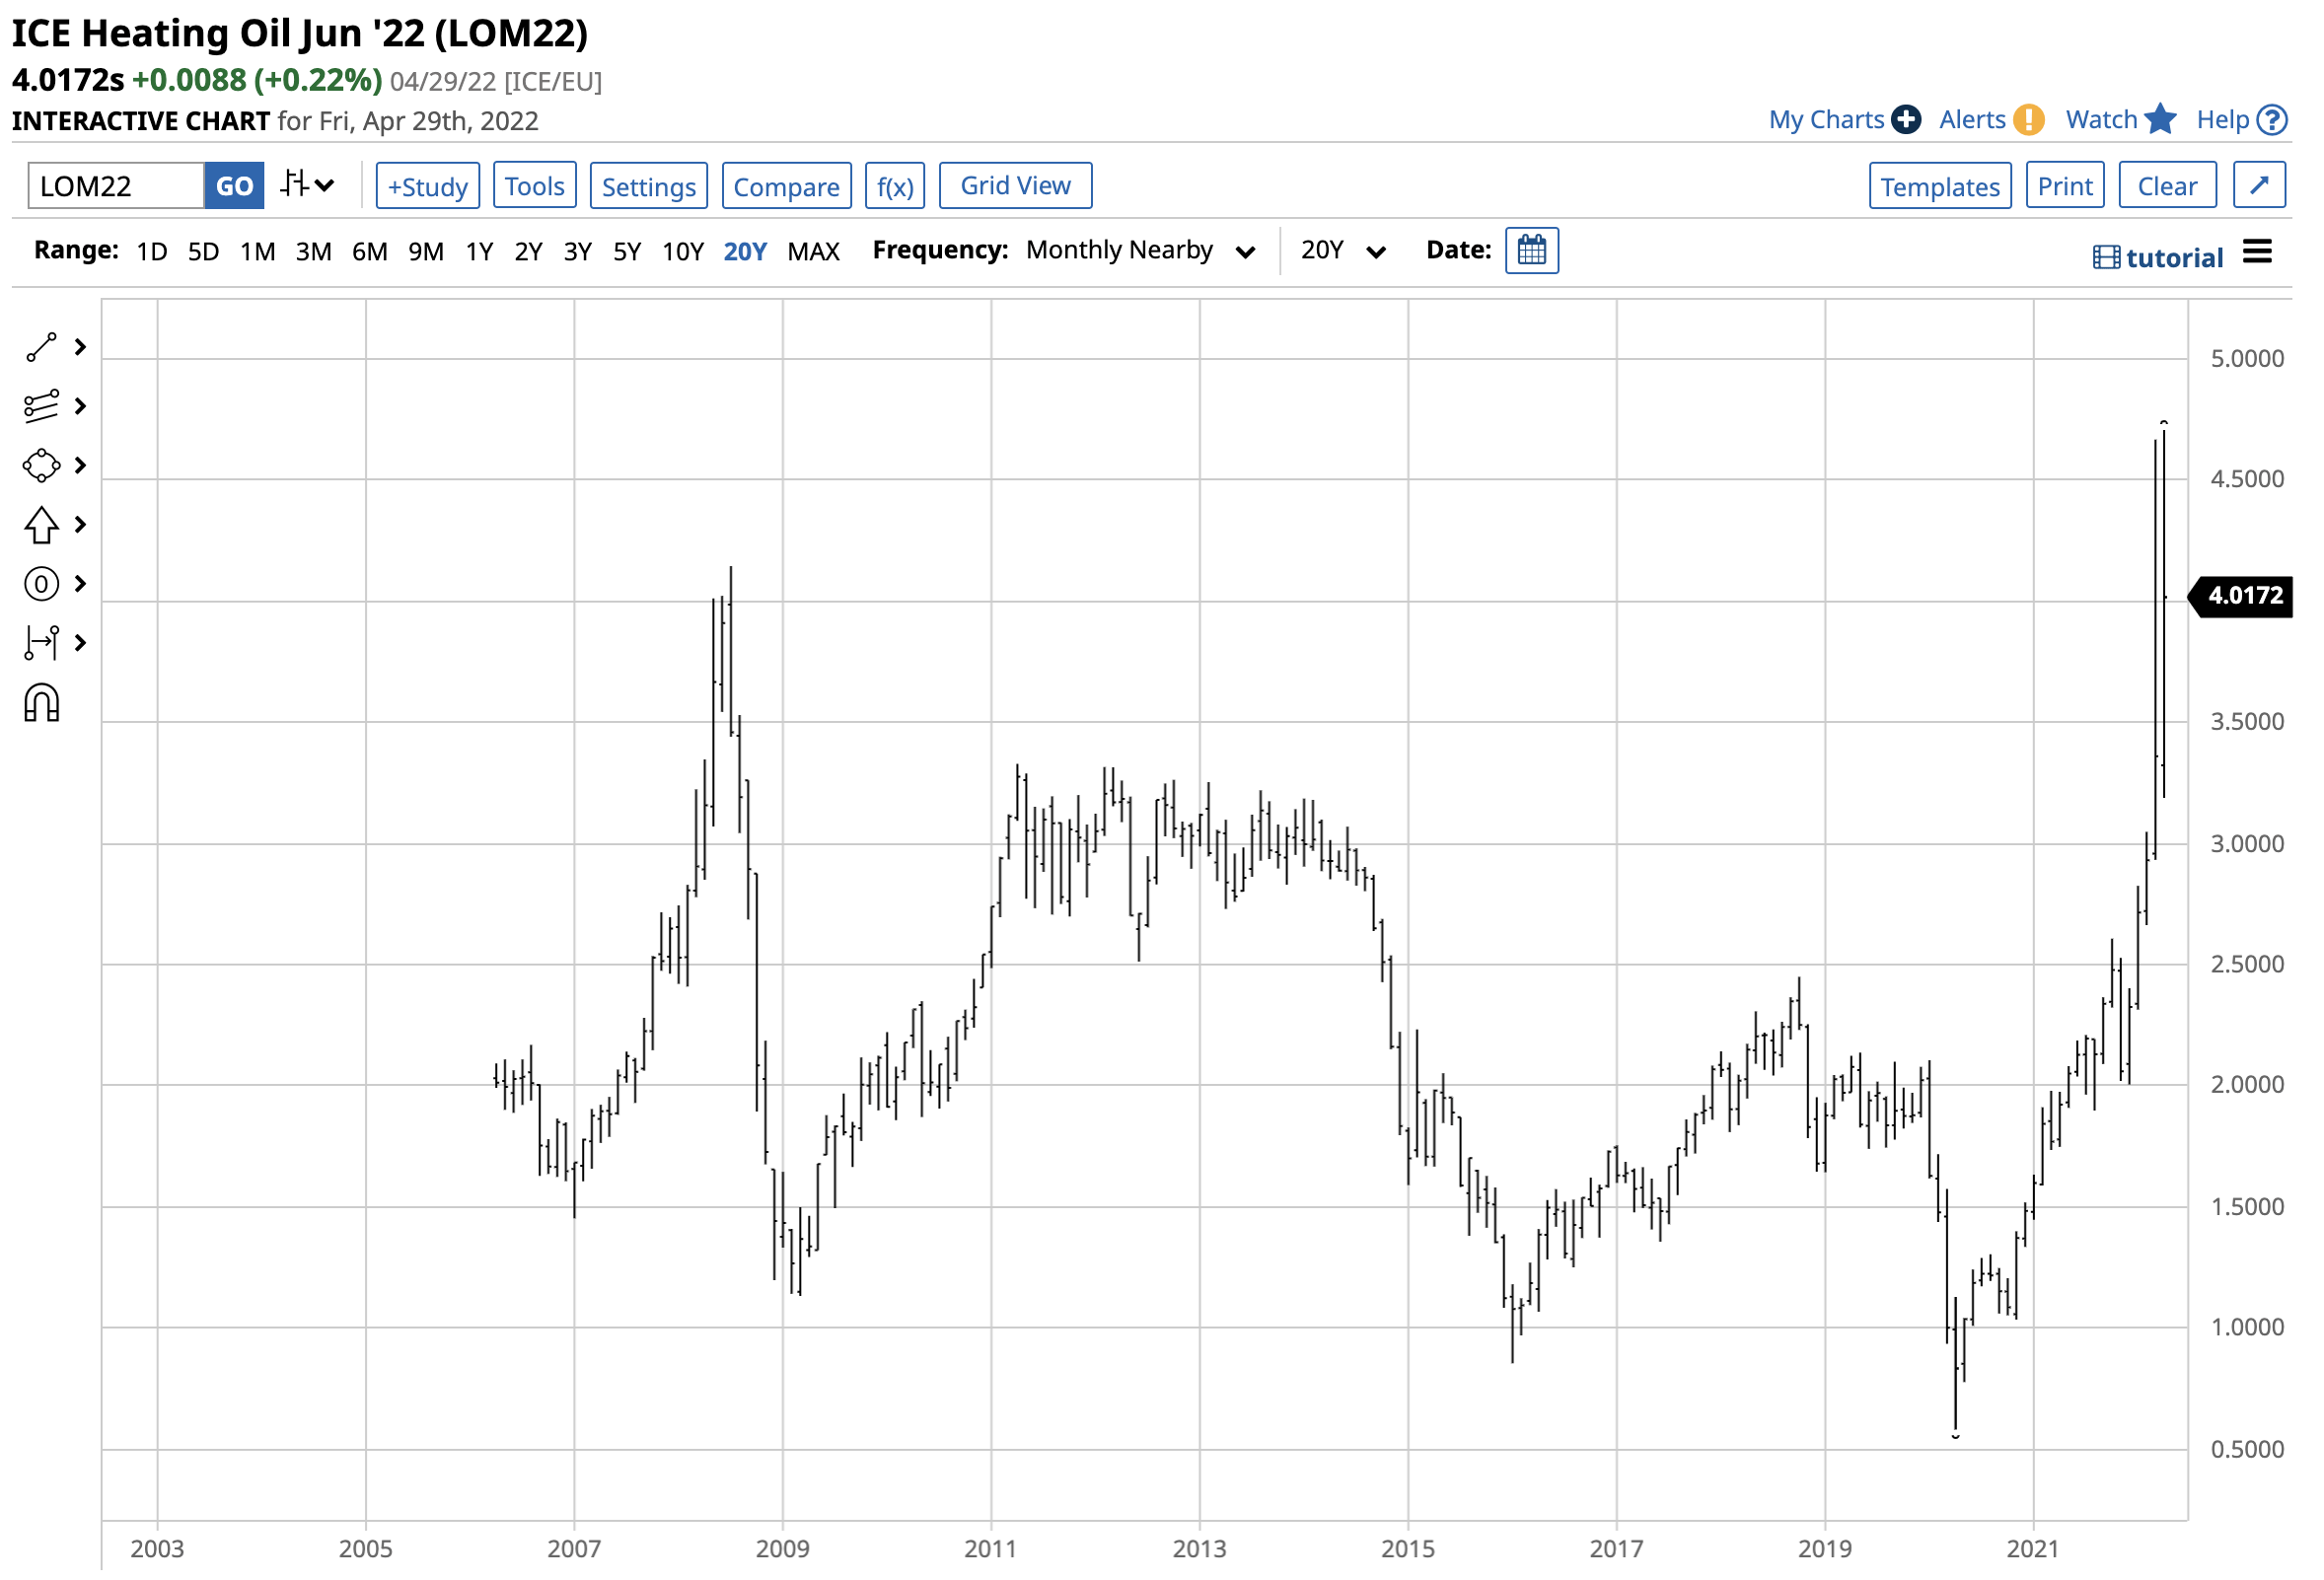Viewport: 2324px width, 1580px height.
Task: Expand the shape tool options chevron
Action: pyautogui.click(x=81, y=465)
